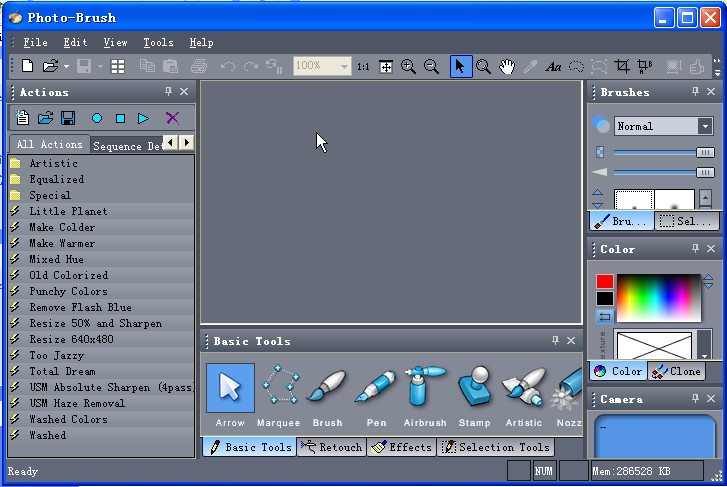Open the Artistic actions folder
The height and width of the screenshot is (487, 727).
(x=53, y=163)
